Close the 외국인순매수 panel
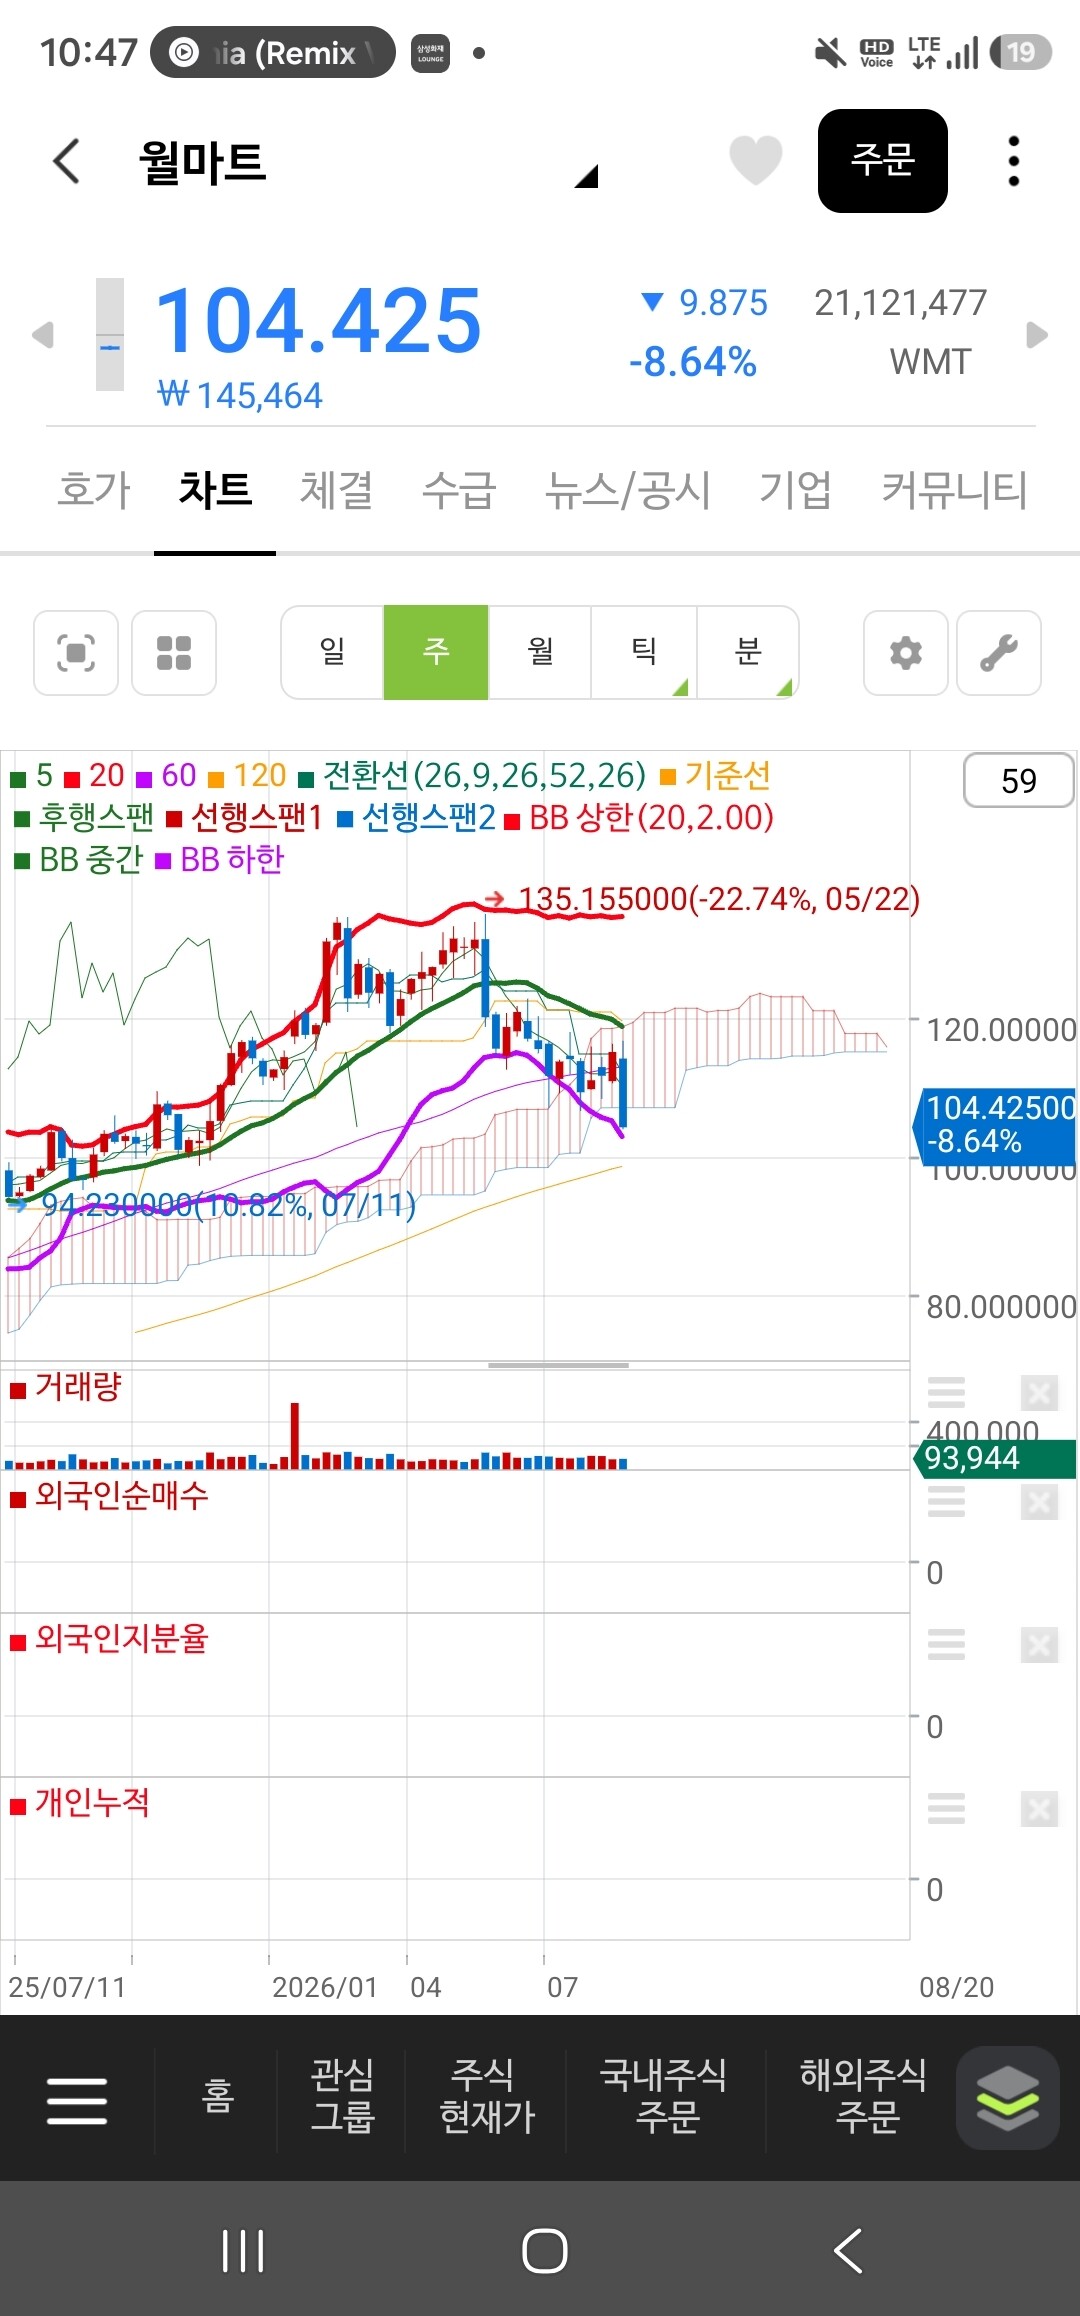The height and width of the screenshot is (2316, 1080). tap(1039, 1502)
